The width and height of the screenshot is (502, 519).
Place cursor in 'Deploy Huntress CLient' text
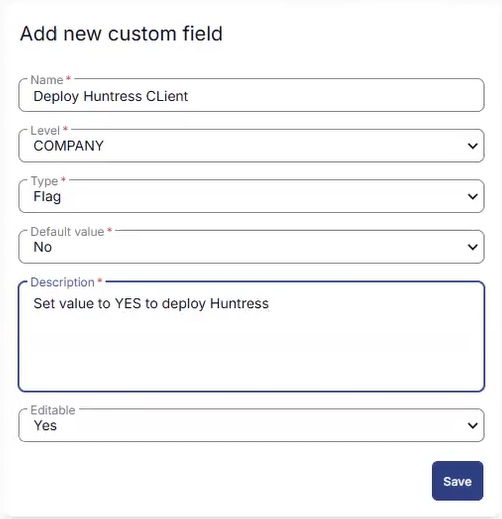pos(111,96)
